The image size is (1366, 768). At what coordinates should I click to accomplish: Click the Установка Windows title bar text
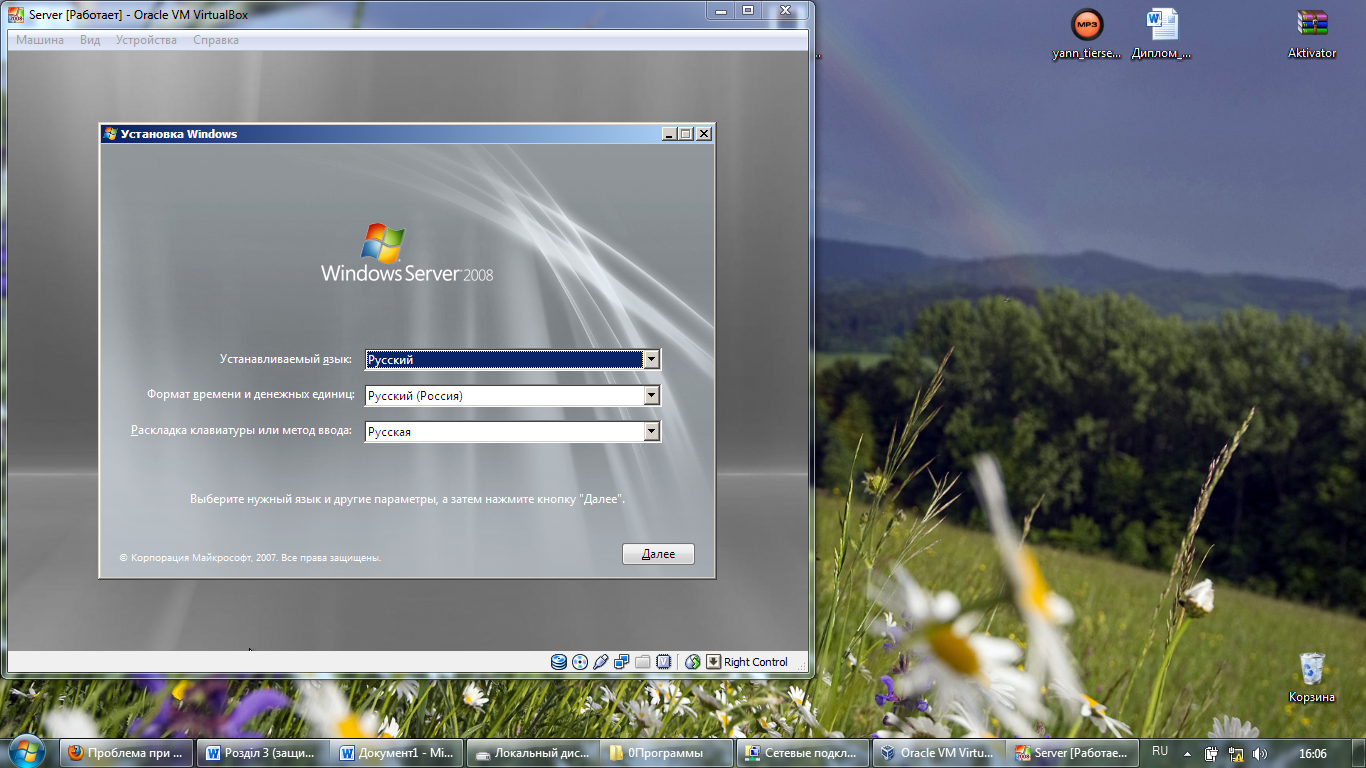coord(179,134)
